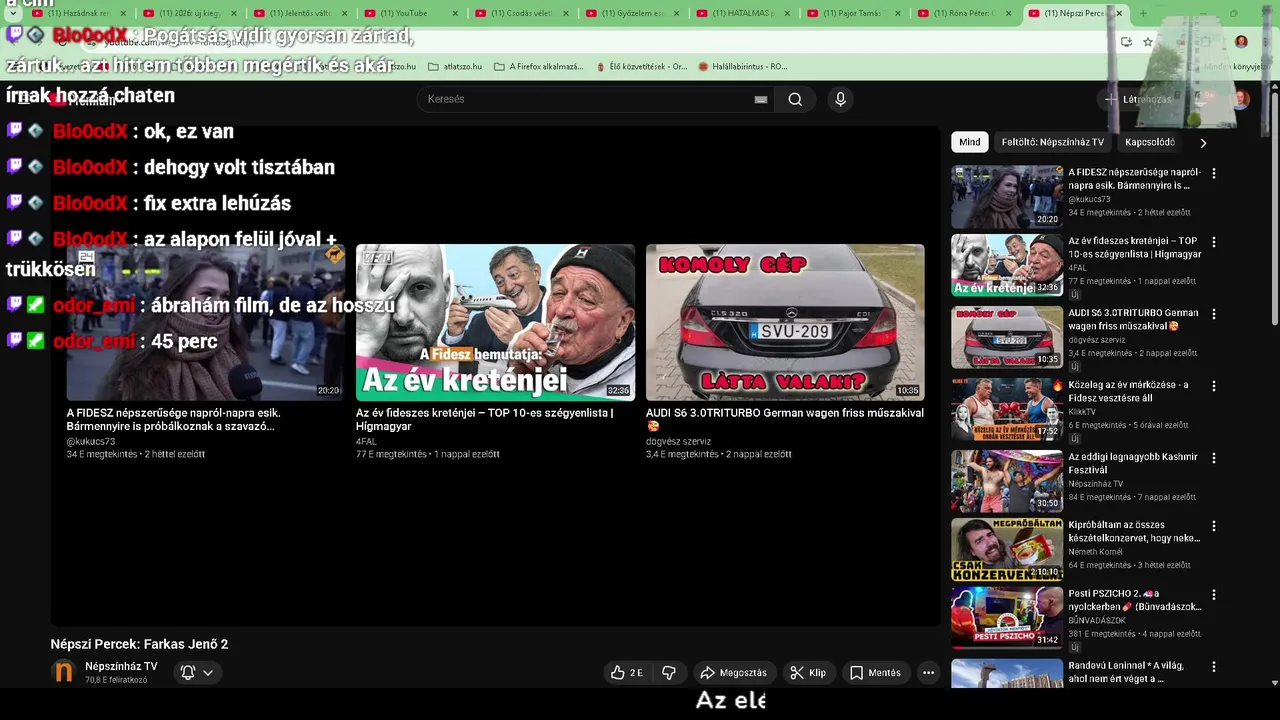This screenshot has height=720, width=1280.
Task: Open A Firefox alkalmazá... bookmark folder
Action: pyautogui.click(x=538, y=67)
